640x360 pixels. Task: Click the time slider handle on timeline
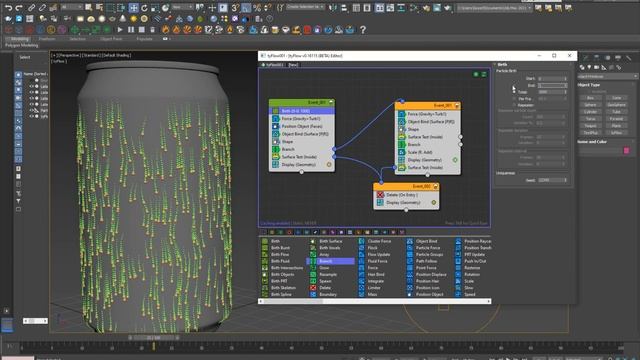click(x=154, y=338)
